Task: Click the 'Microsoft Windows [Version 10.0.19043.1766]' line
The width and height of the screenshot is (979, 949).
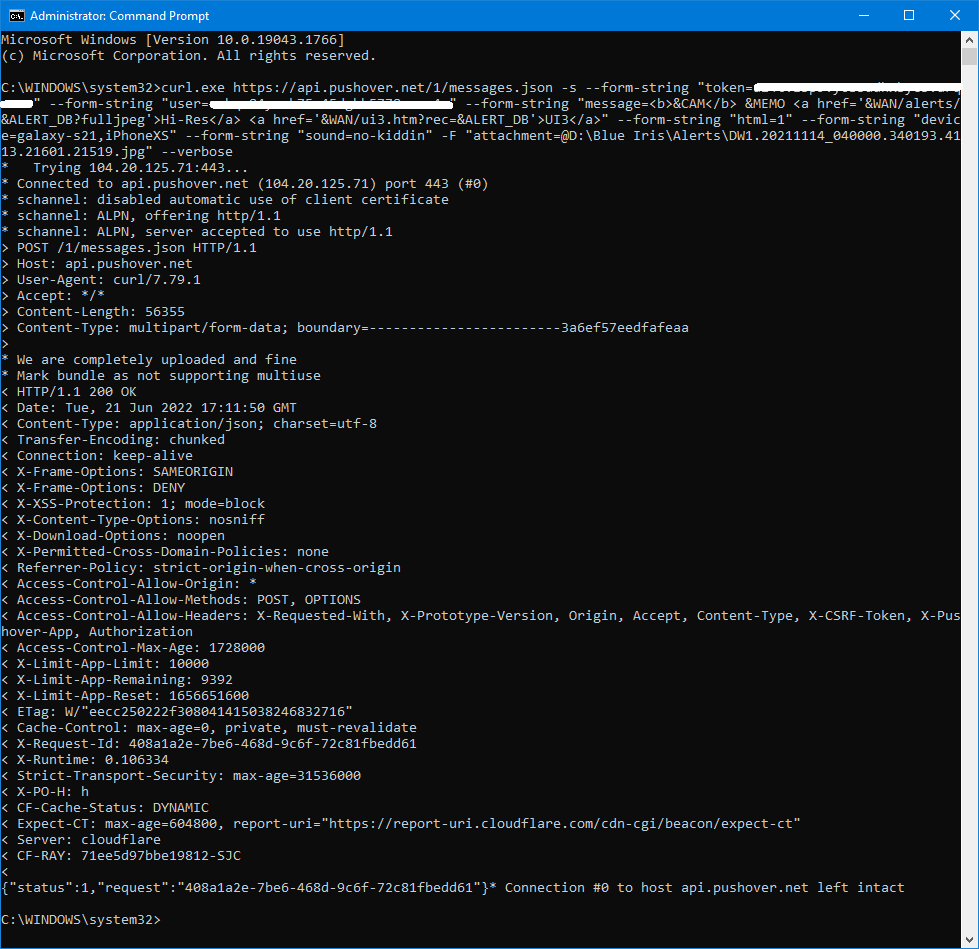Action: 172,39
